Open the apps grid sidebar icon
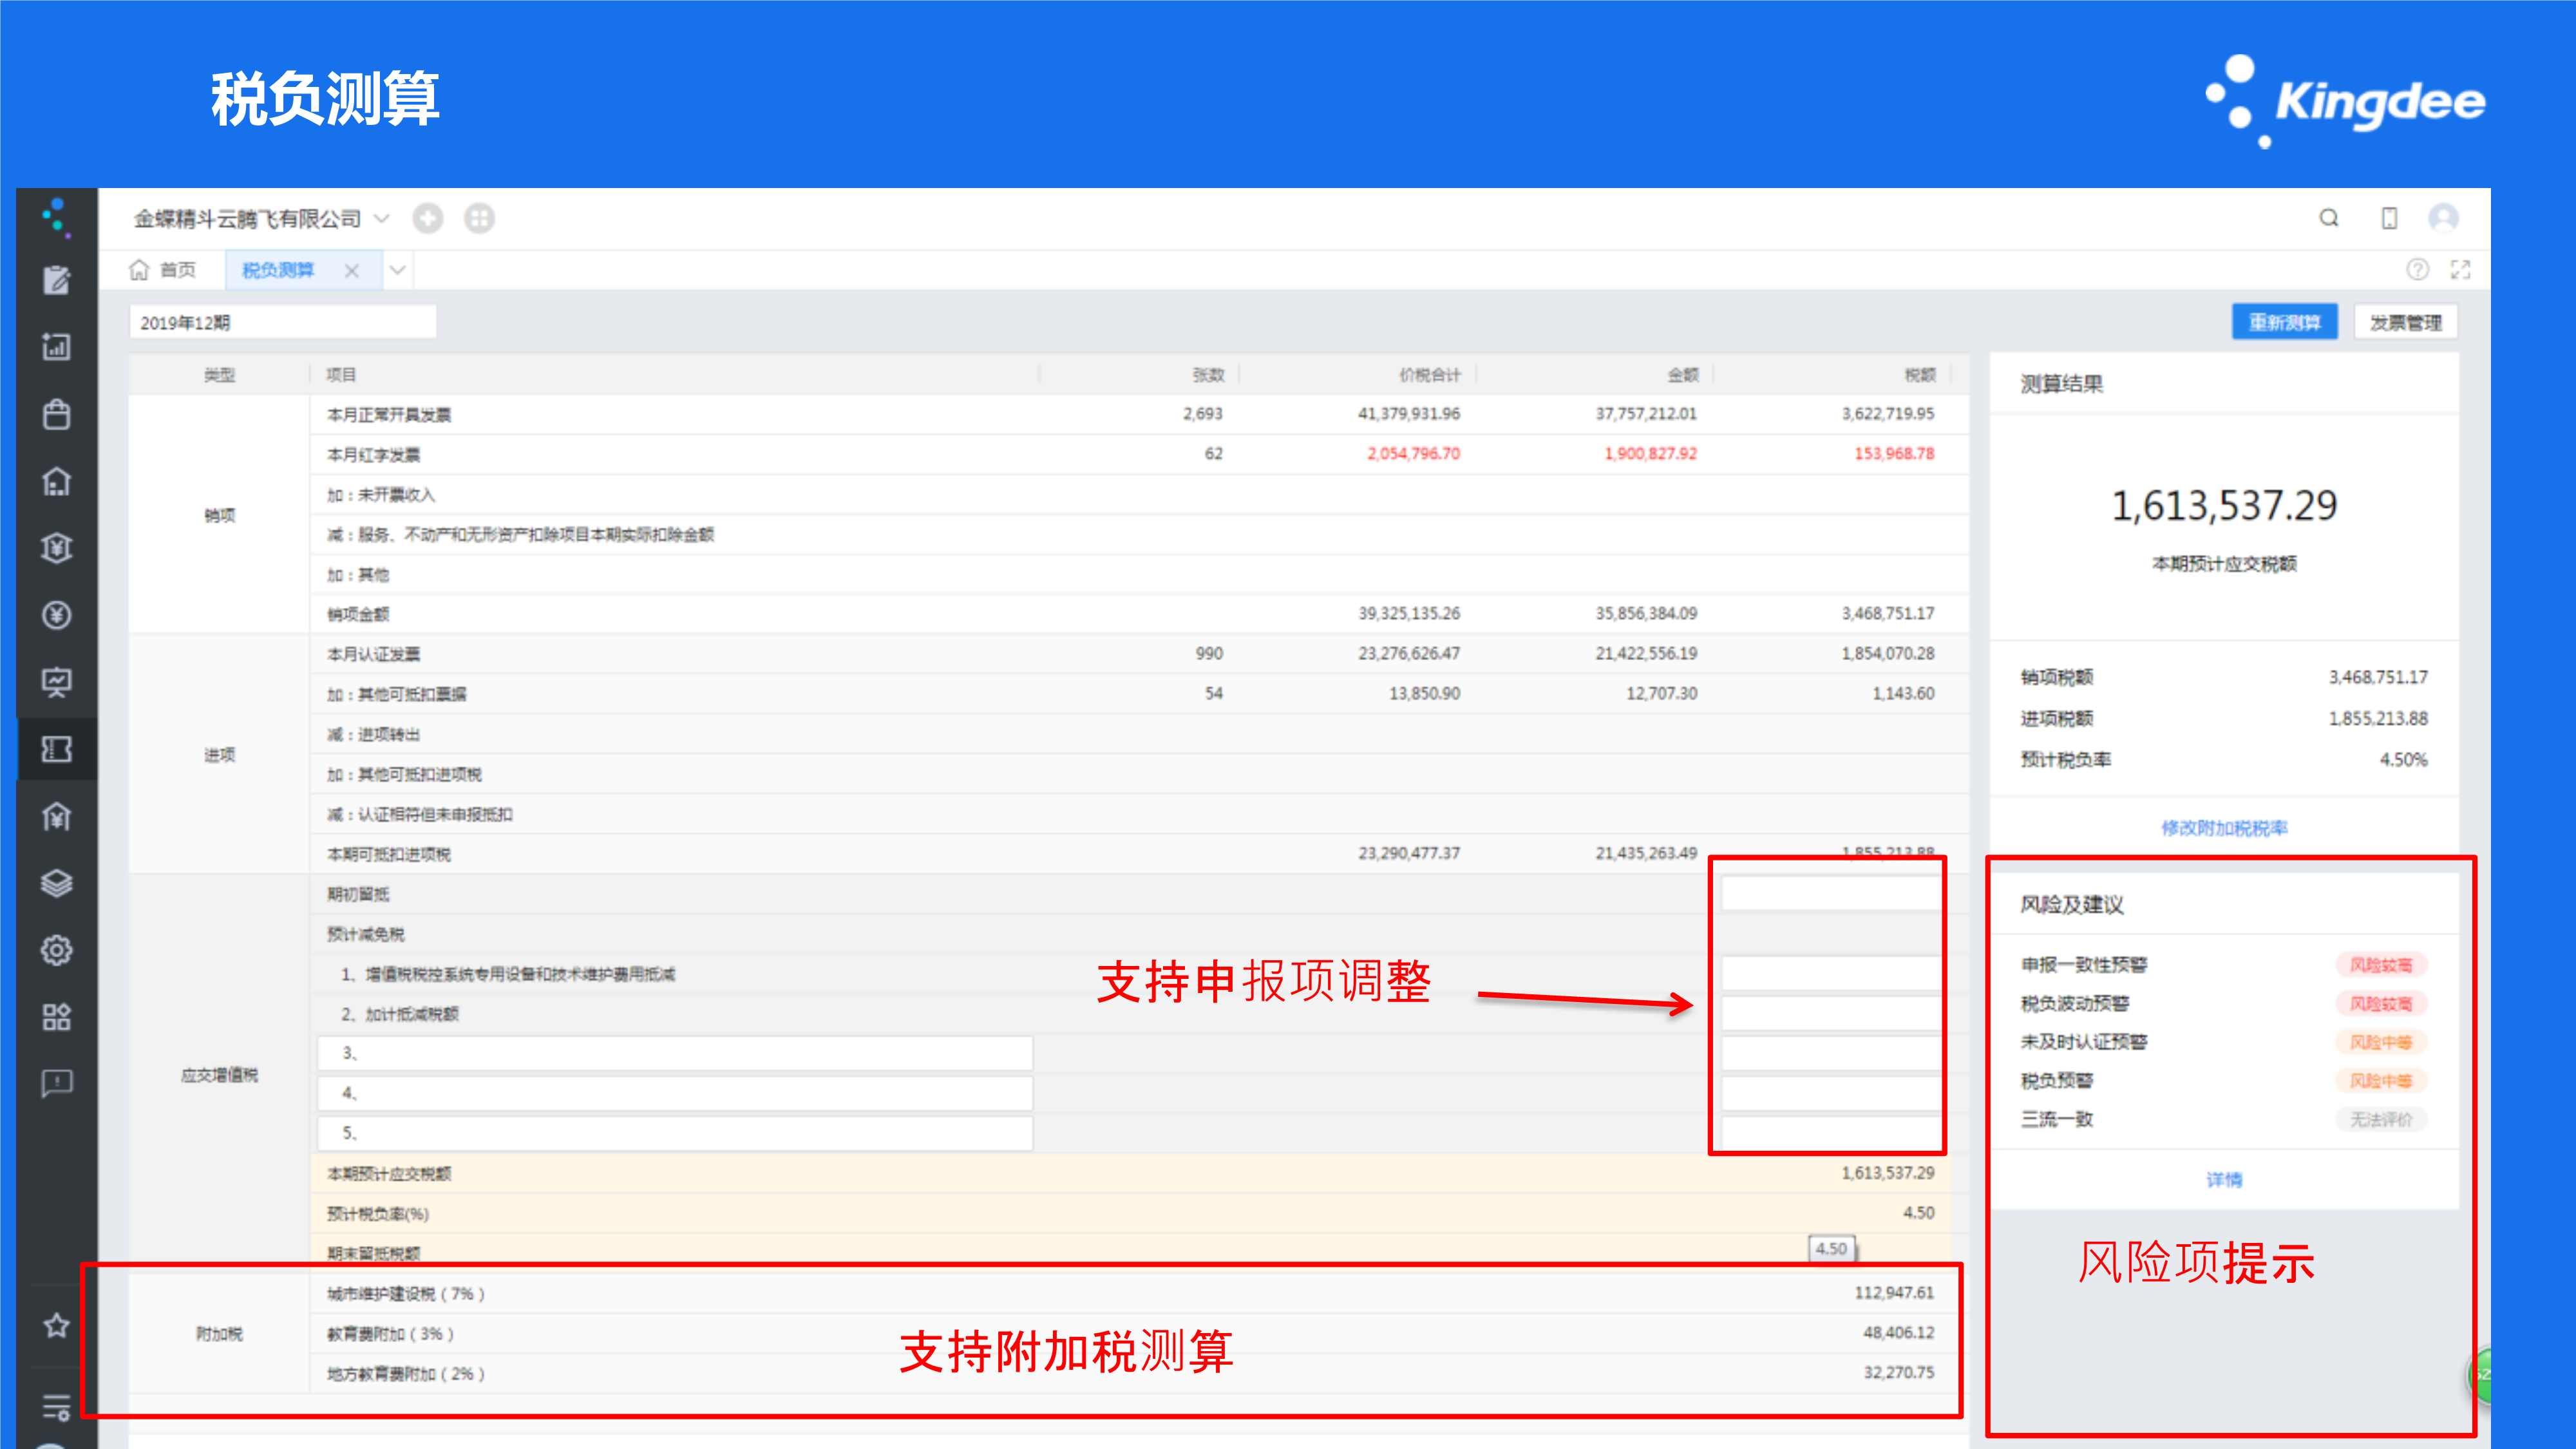Screen dimensions: 2576x1449 pos(56,1017)
